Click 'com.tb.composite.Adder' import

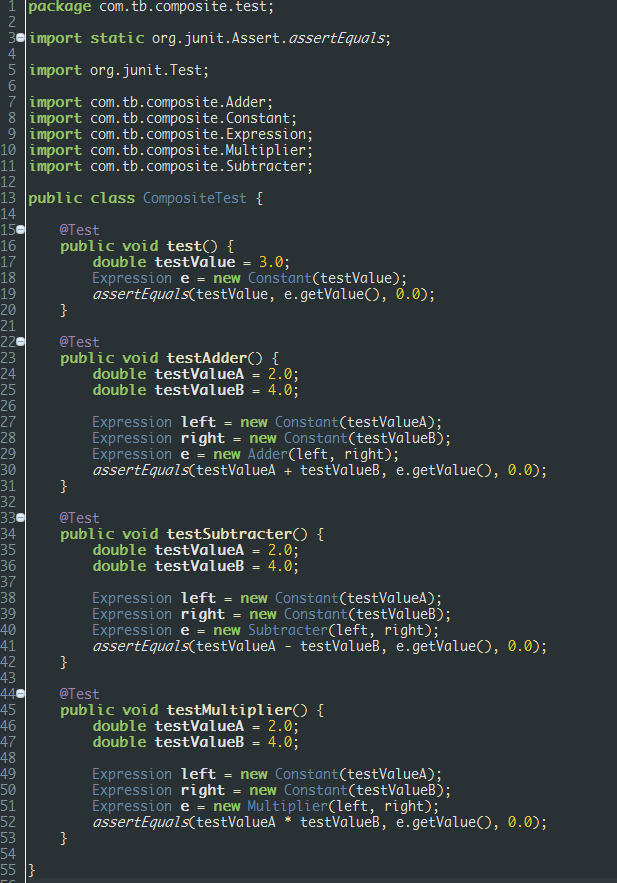coord(178,102)
